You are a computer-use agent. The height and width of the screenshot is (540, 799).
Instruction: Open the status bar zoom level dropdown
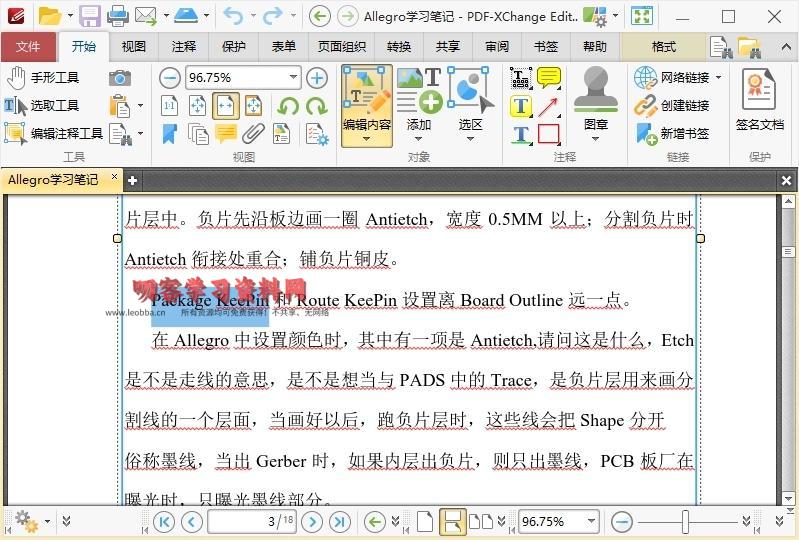tap(591, 521)
